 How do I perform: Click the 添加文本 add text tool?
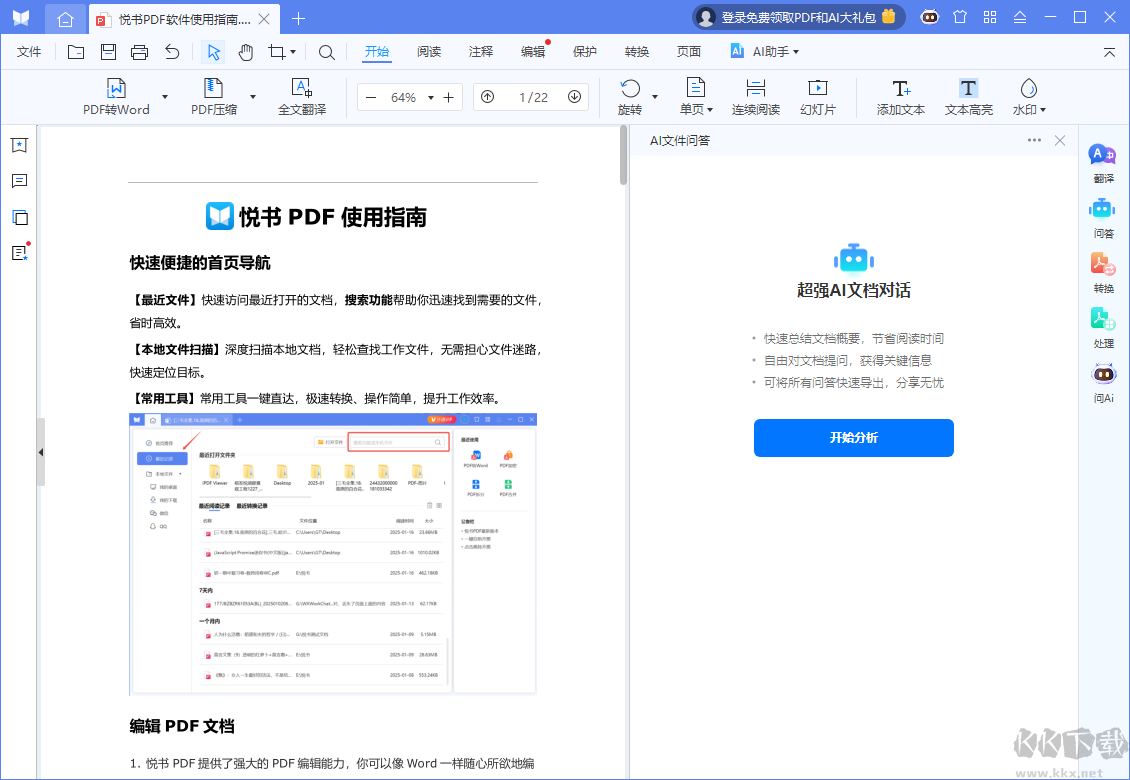[x=900, y=97]
